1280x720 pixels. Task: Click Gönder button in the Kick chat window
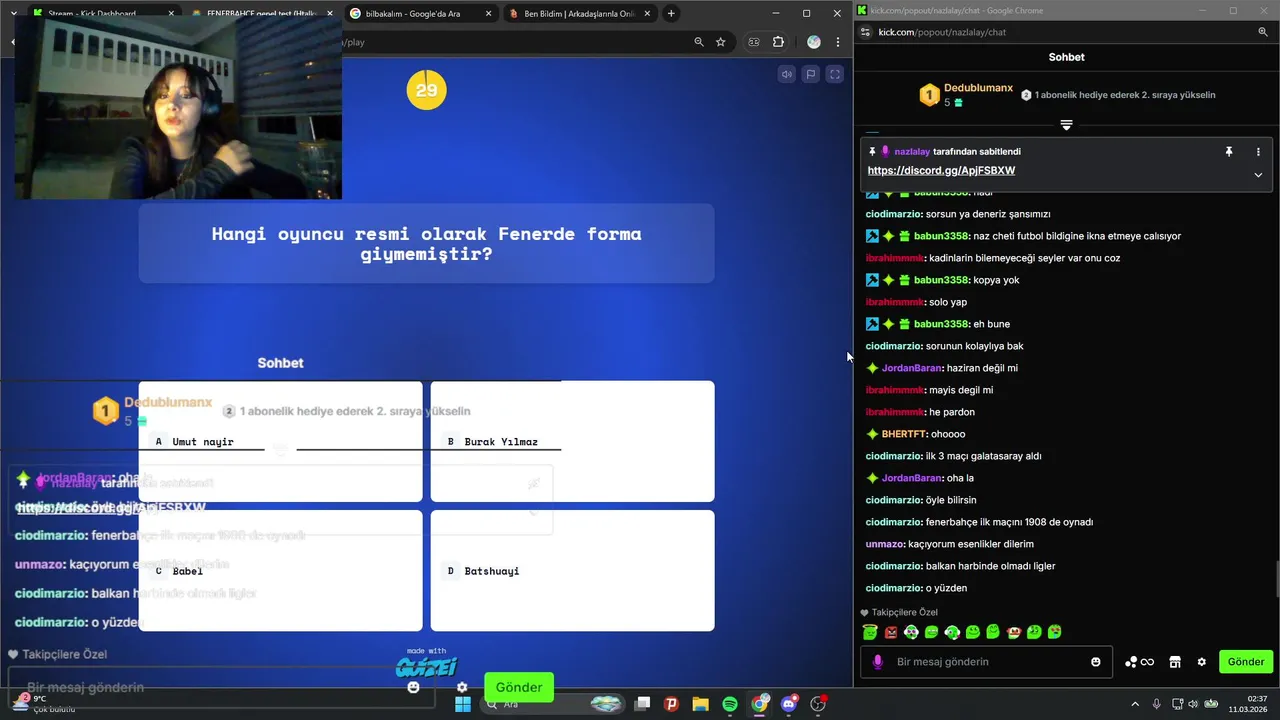pos(1246,662)
